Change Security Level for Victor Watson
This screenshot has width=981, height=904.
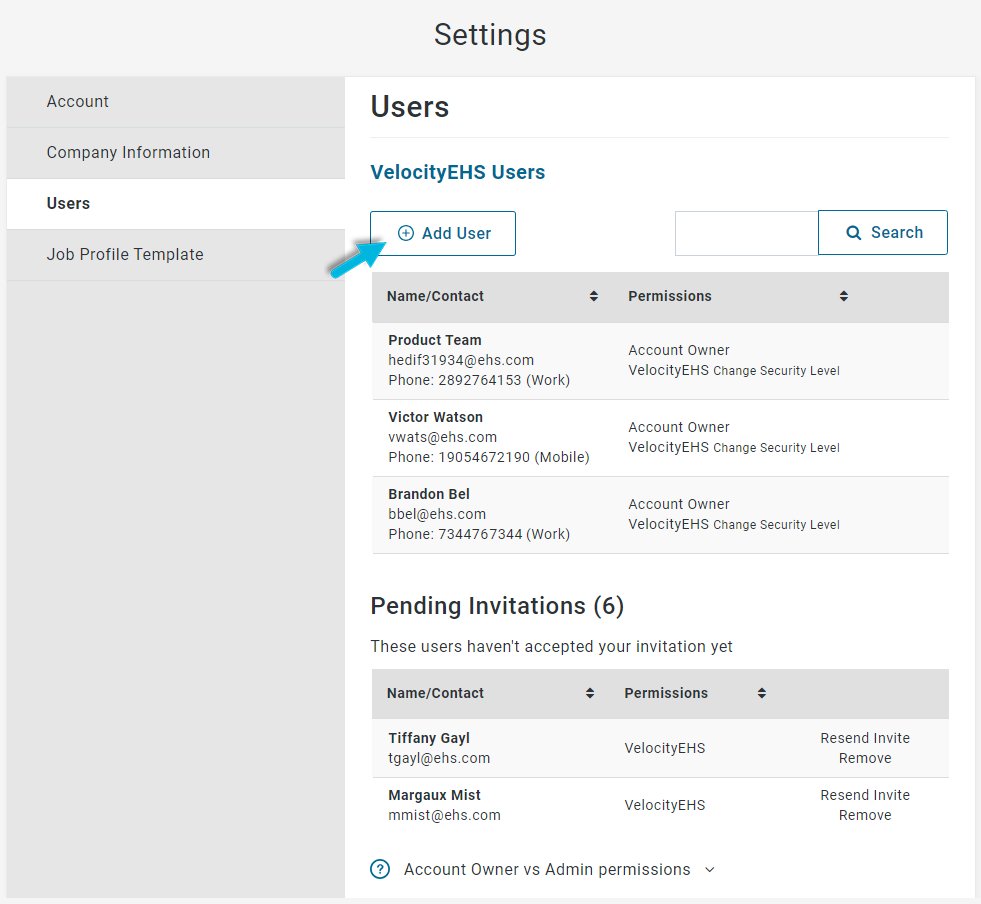click(776, 448)
